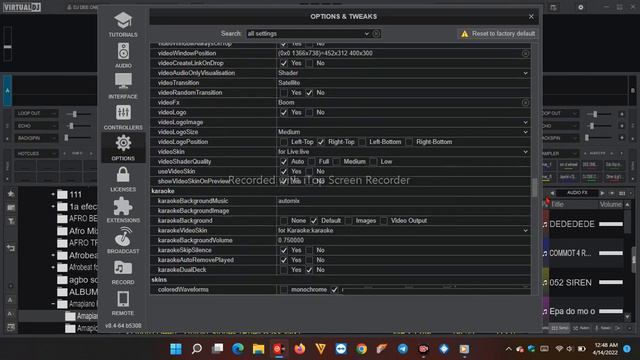Expand the videoSkin dropdown
This screenshot has height=360, width=640.
pos(525,152)
